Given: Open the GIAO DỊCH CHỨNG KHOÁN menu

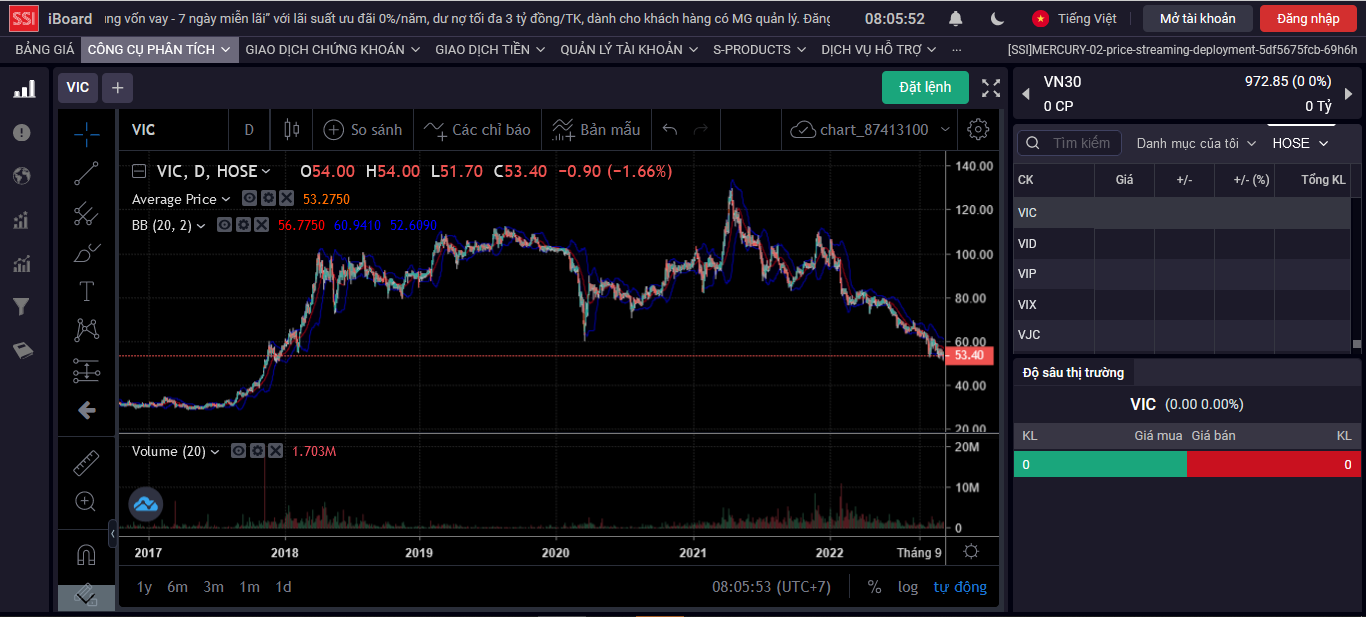Looking at the screenshot, I should 333,49.
